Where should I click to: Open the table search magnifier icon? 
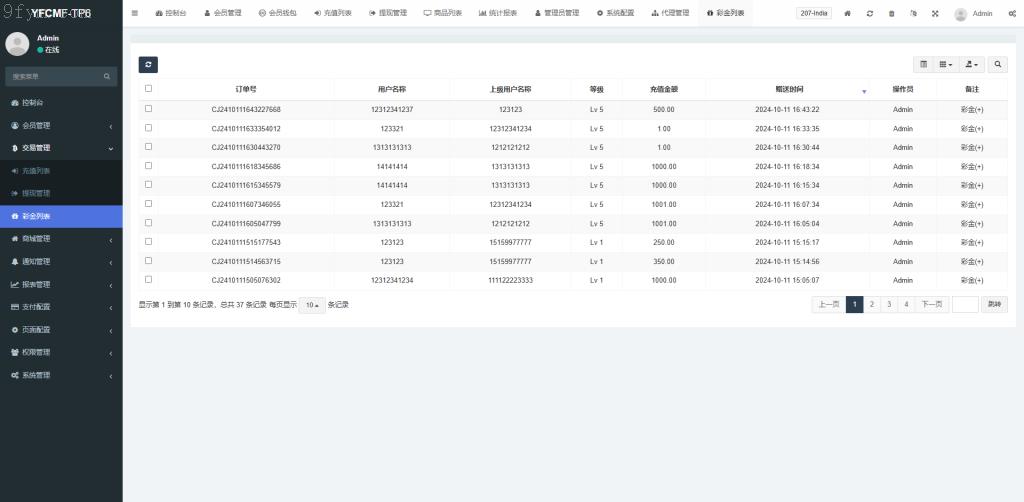(998, 64)
